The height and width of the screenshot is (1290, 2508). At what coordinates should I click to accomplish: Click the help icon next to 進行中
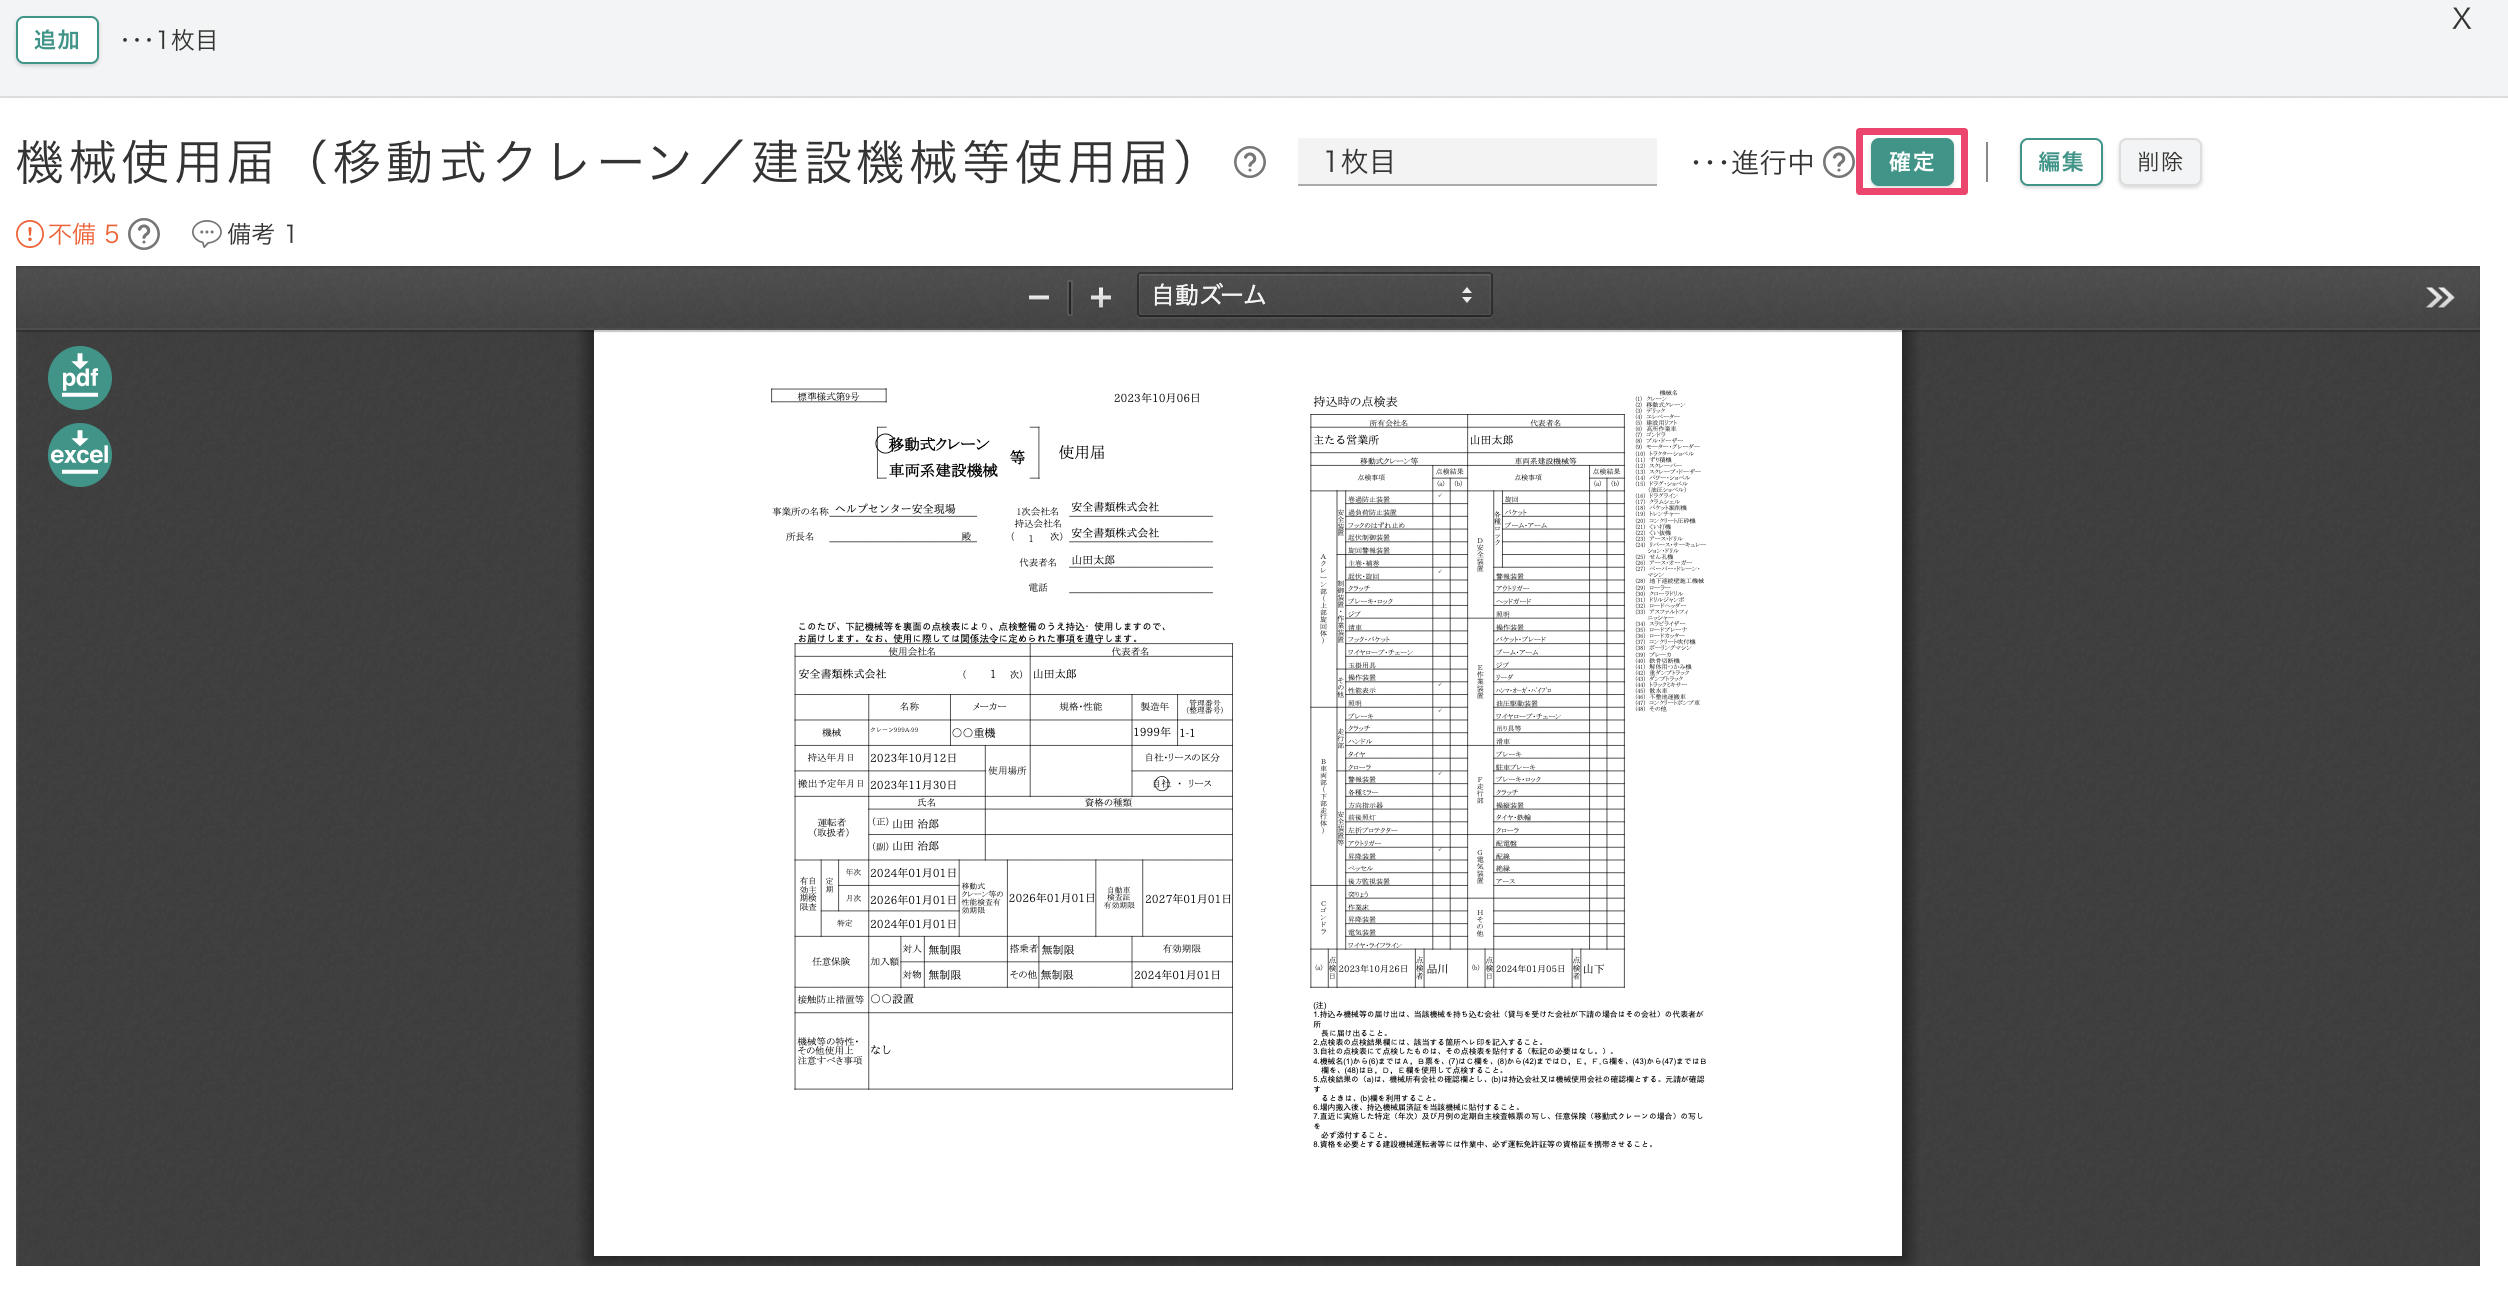pos(1838,162)
